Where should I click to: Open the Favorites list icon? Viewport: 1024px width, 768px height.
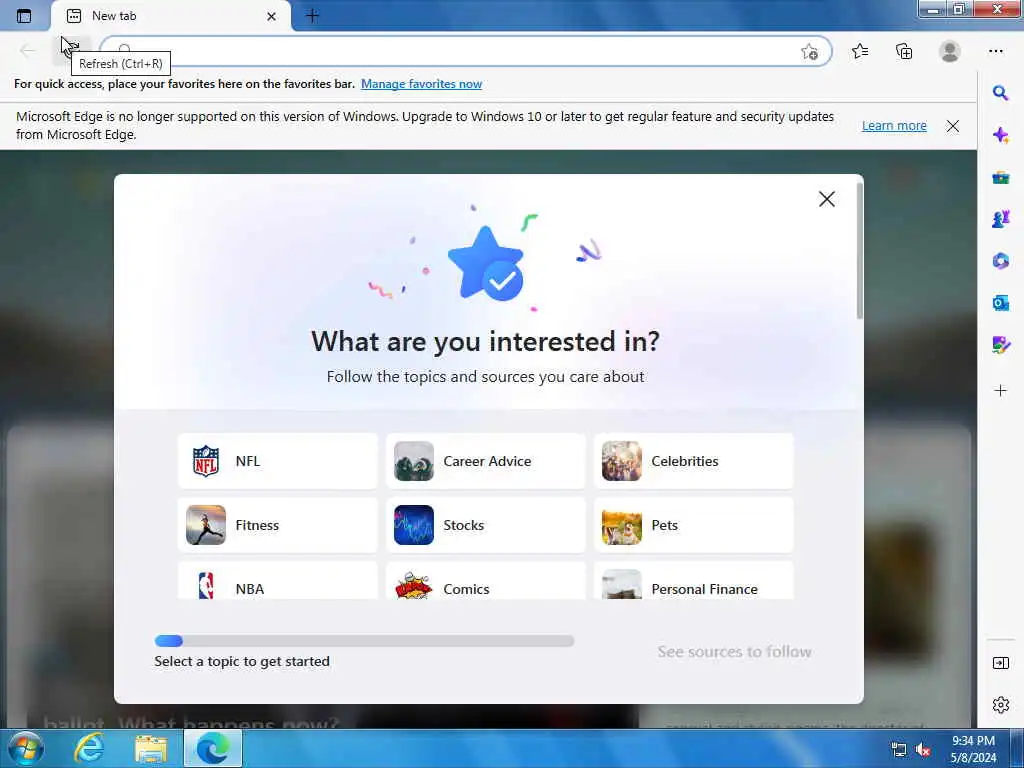pos(860,51)
